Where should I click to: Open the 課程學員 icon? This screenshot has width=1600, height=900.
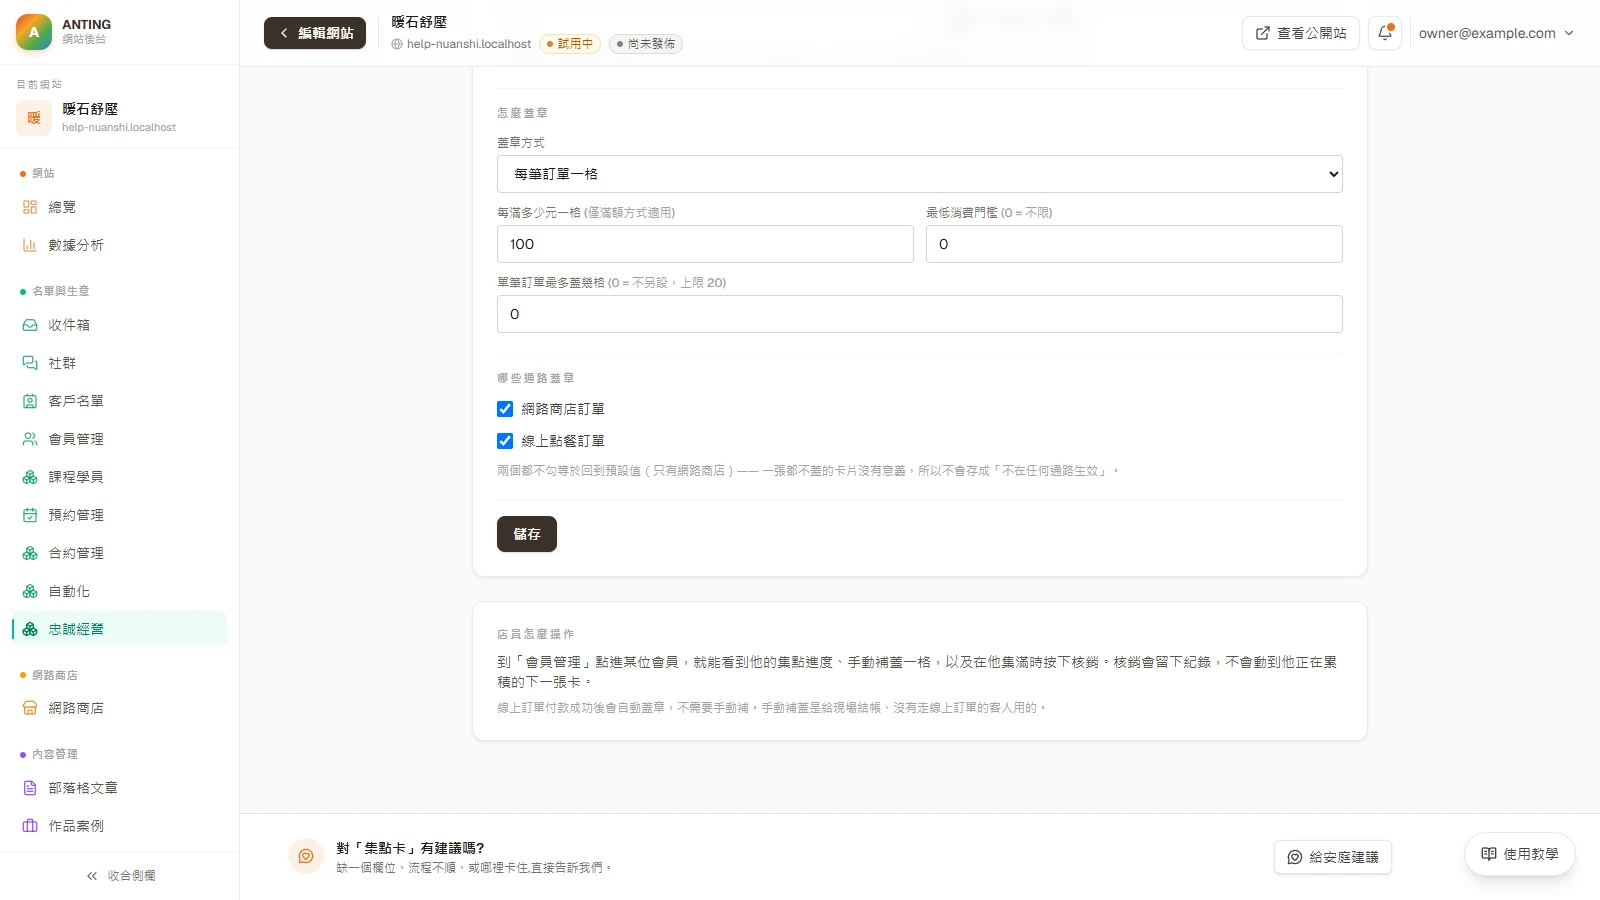(x=30, y=477)
